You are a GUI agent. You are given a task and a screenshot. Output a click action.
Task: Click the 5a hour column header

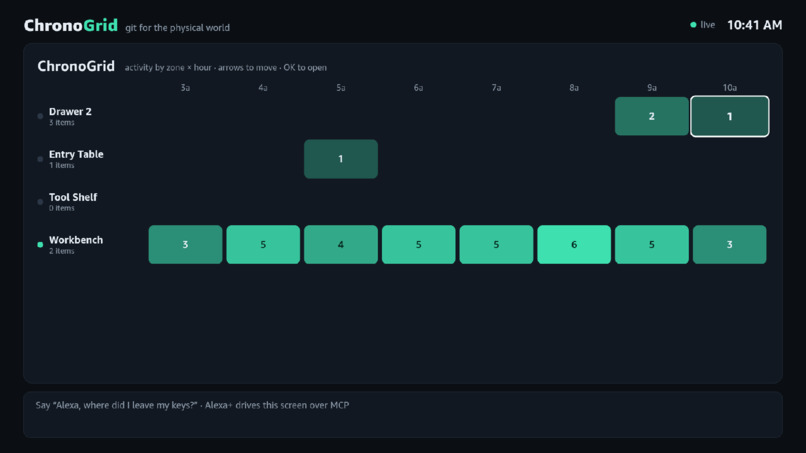pos(341,88)
